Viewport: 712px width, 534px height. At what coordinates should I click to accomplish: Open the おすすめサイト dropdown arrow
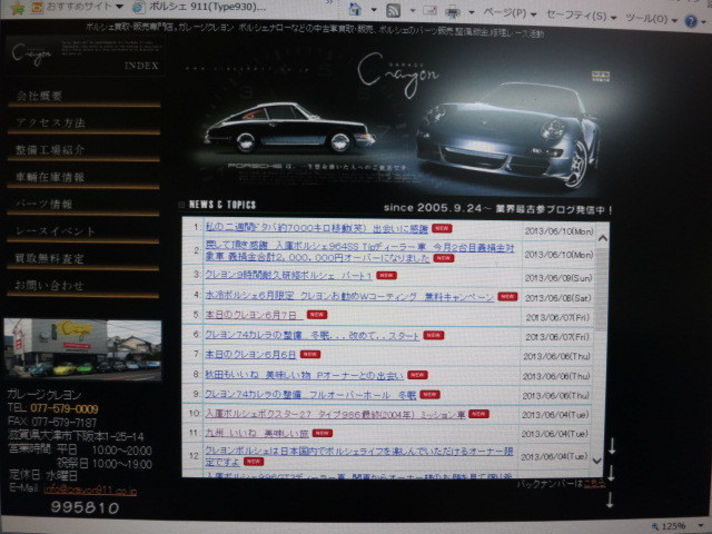click(x=119, y=6)
